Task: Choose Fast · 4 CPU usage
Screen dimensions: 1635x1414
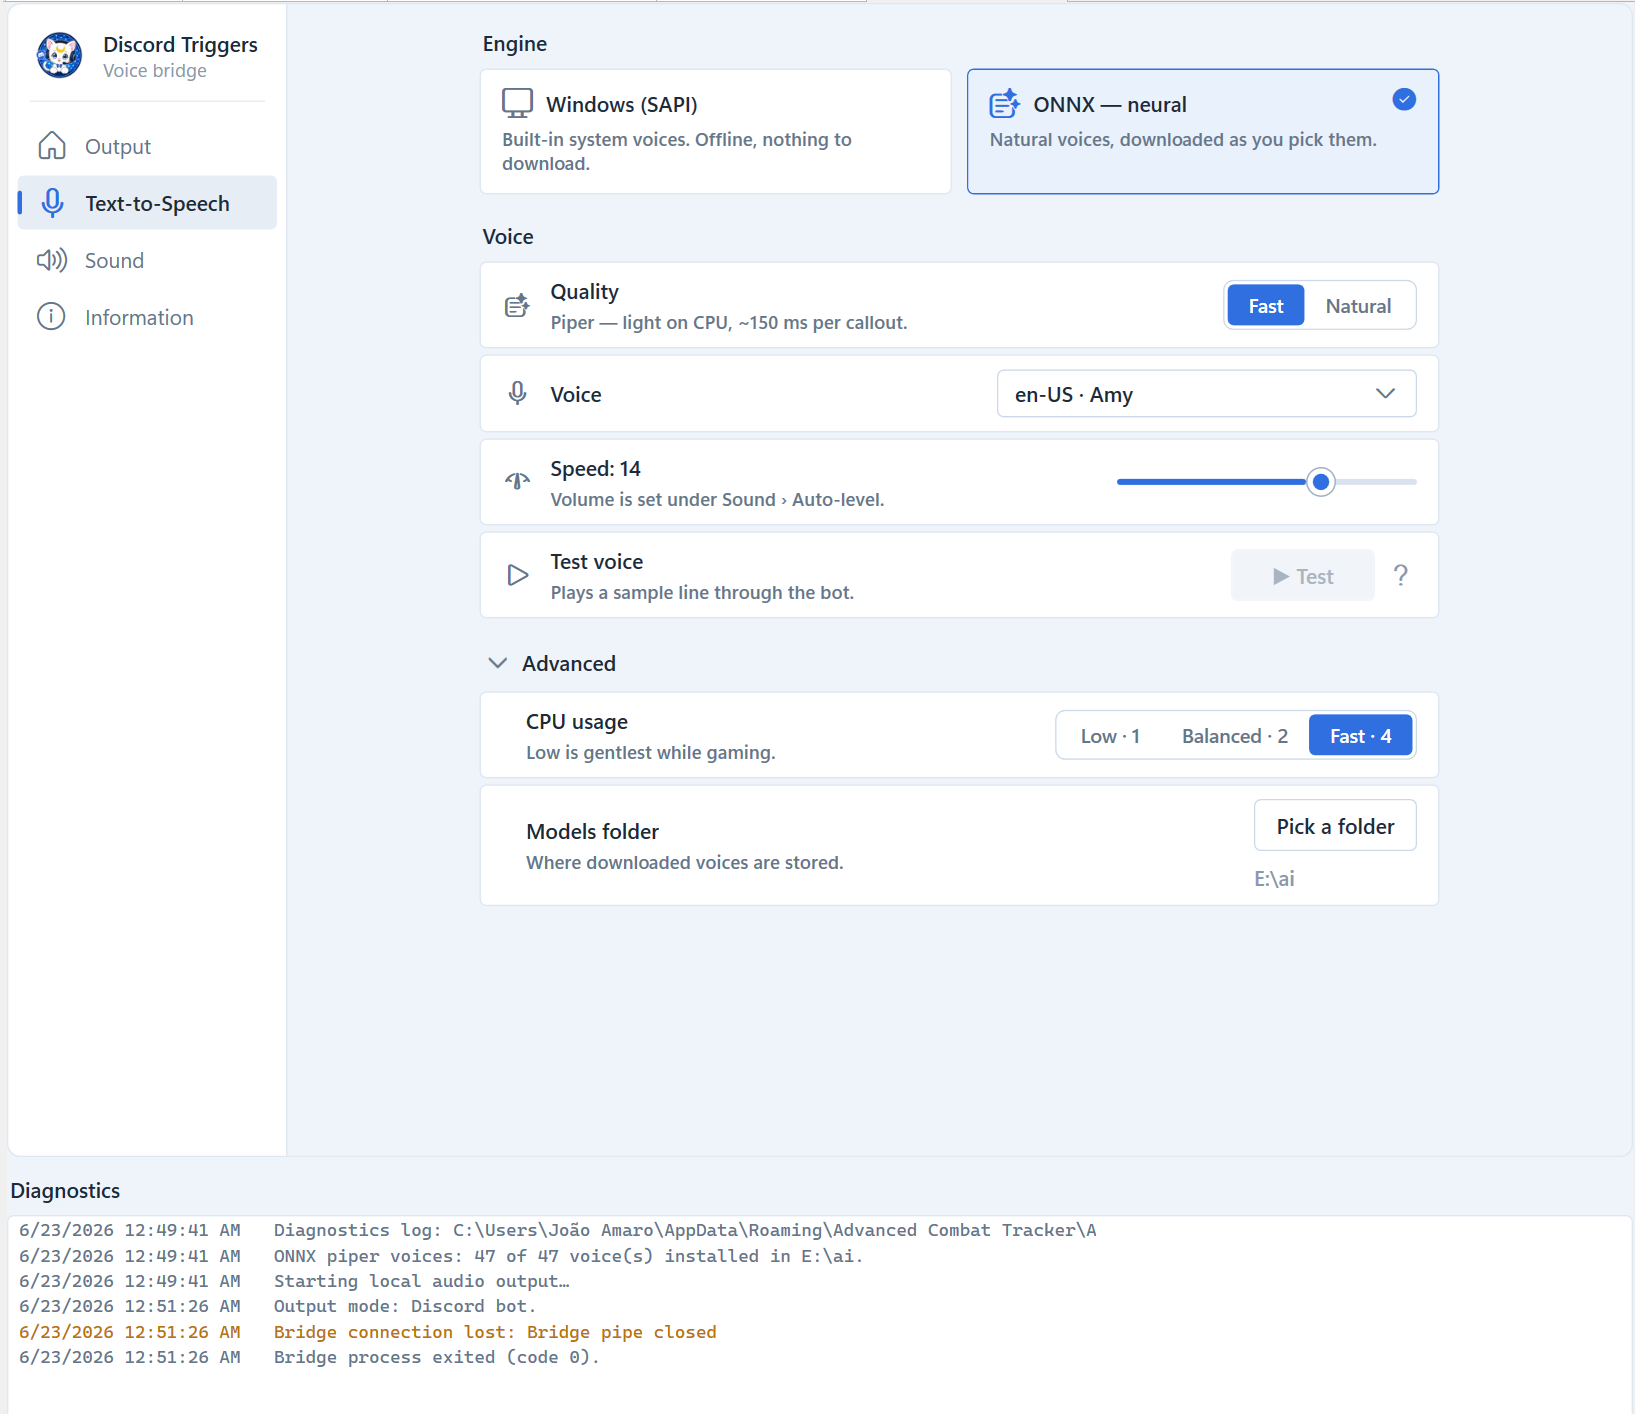Action: point(1360,736)
